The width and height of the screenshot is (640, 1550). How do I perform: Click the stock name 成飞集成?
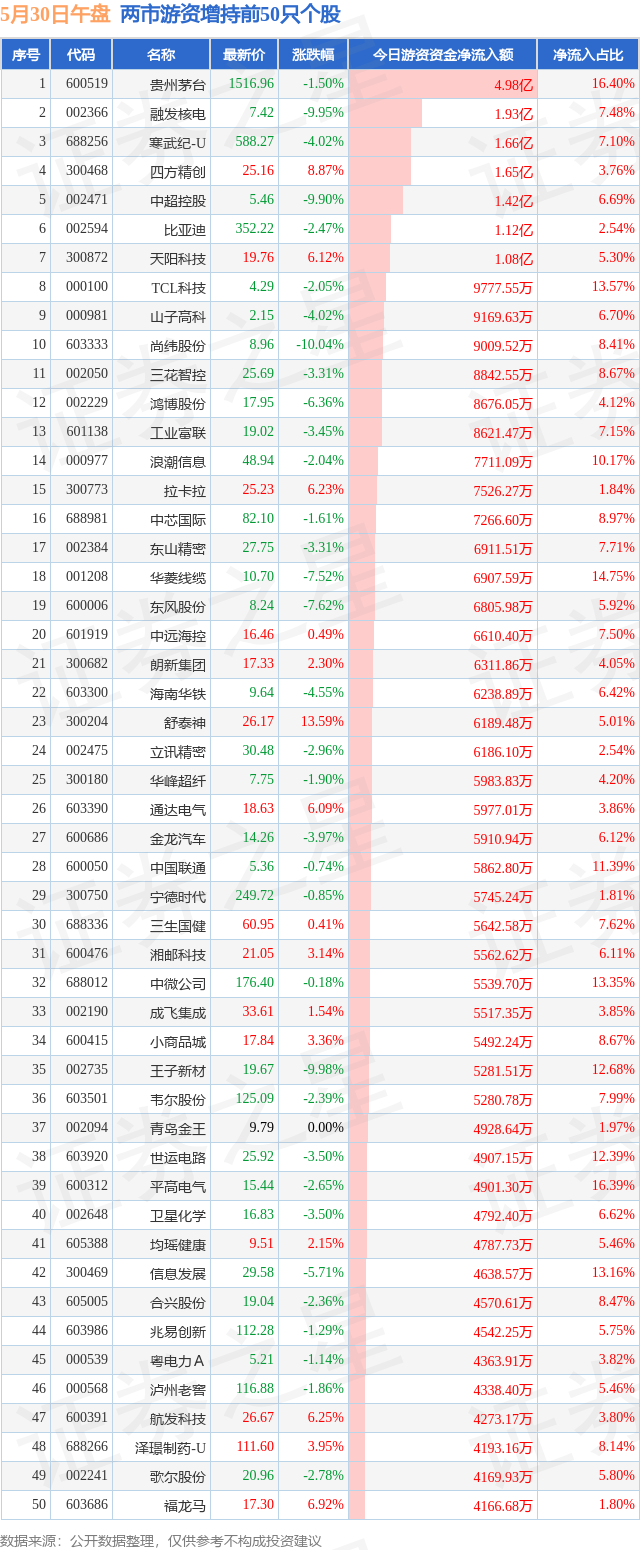(178, 1013)
